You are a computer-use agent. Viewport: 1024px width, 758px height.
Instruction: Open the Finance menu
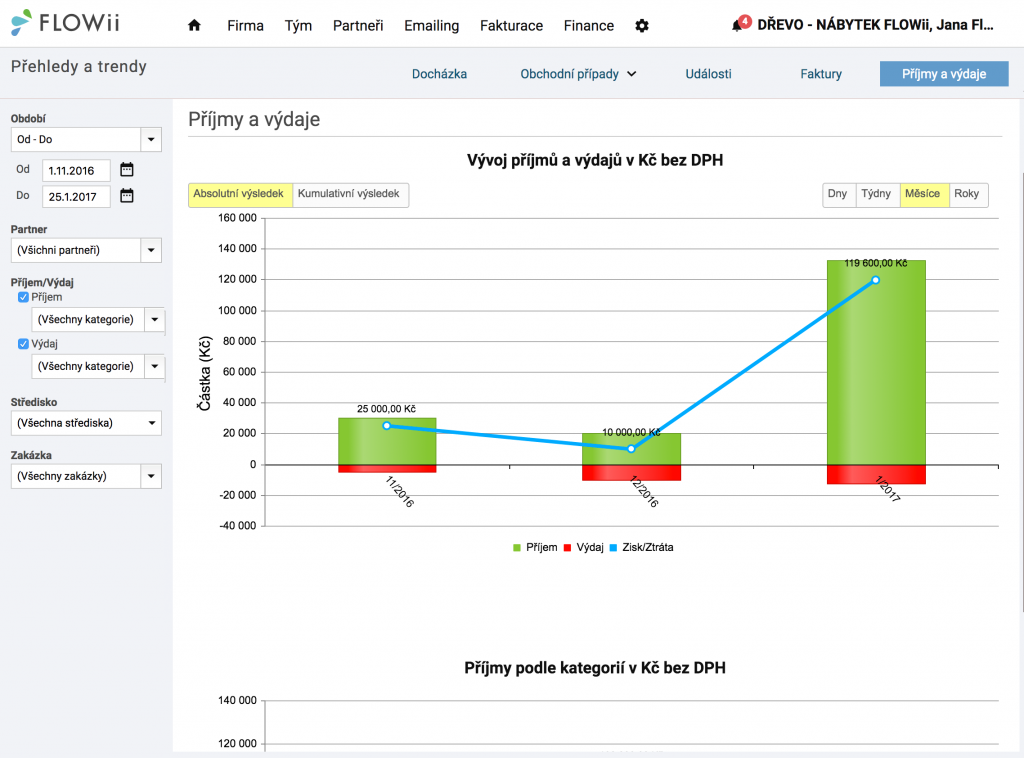click(589, 25)
